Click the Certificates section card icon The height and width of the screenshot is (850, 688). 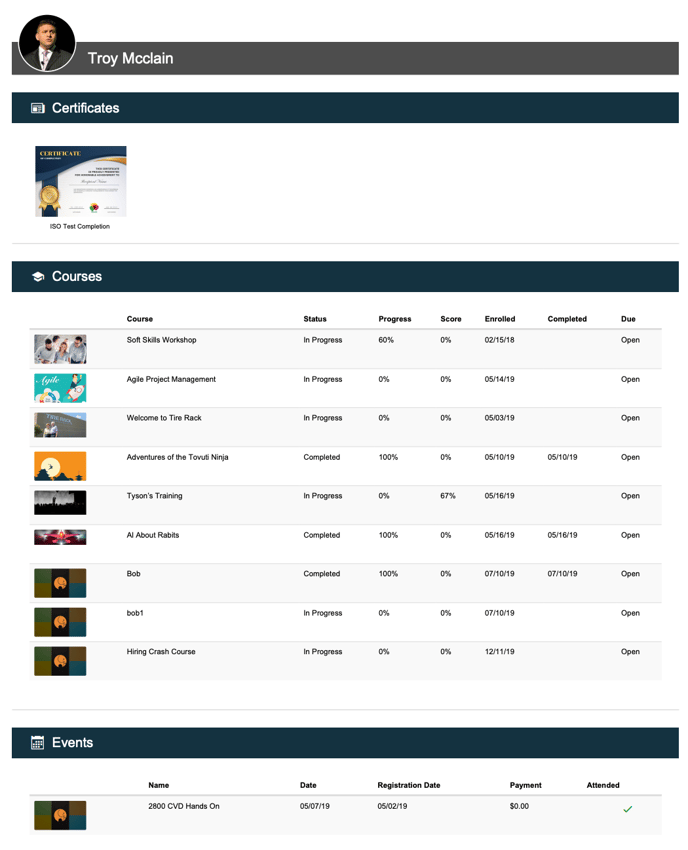(38, 108)
